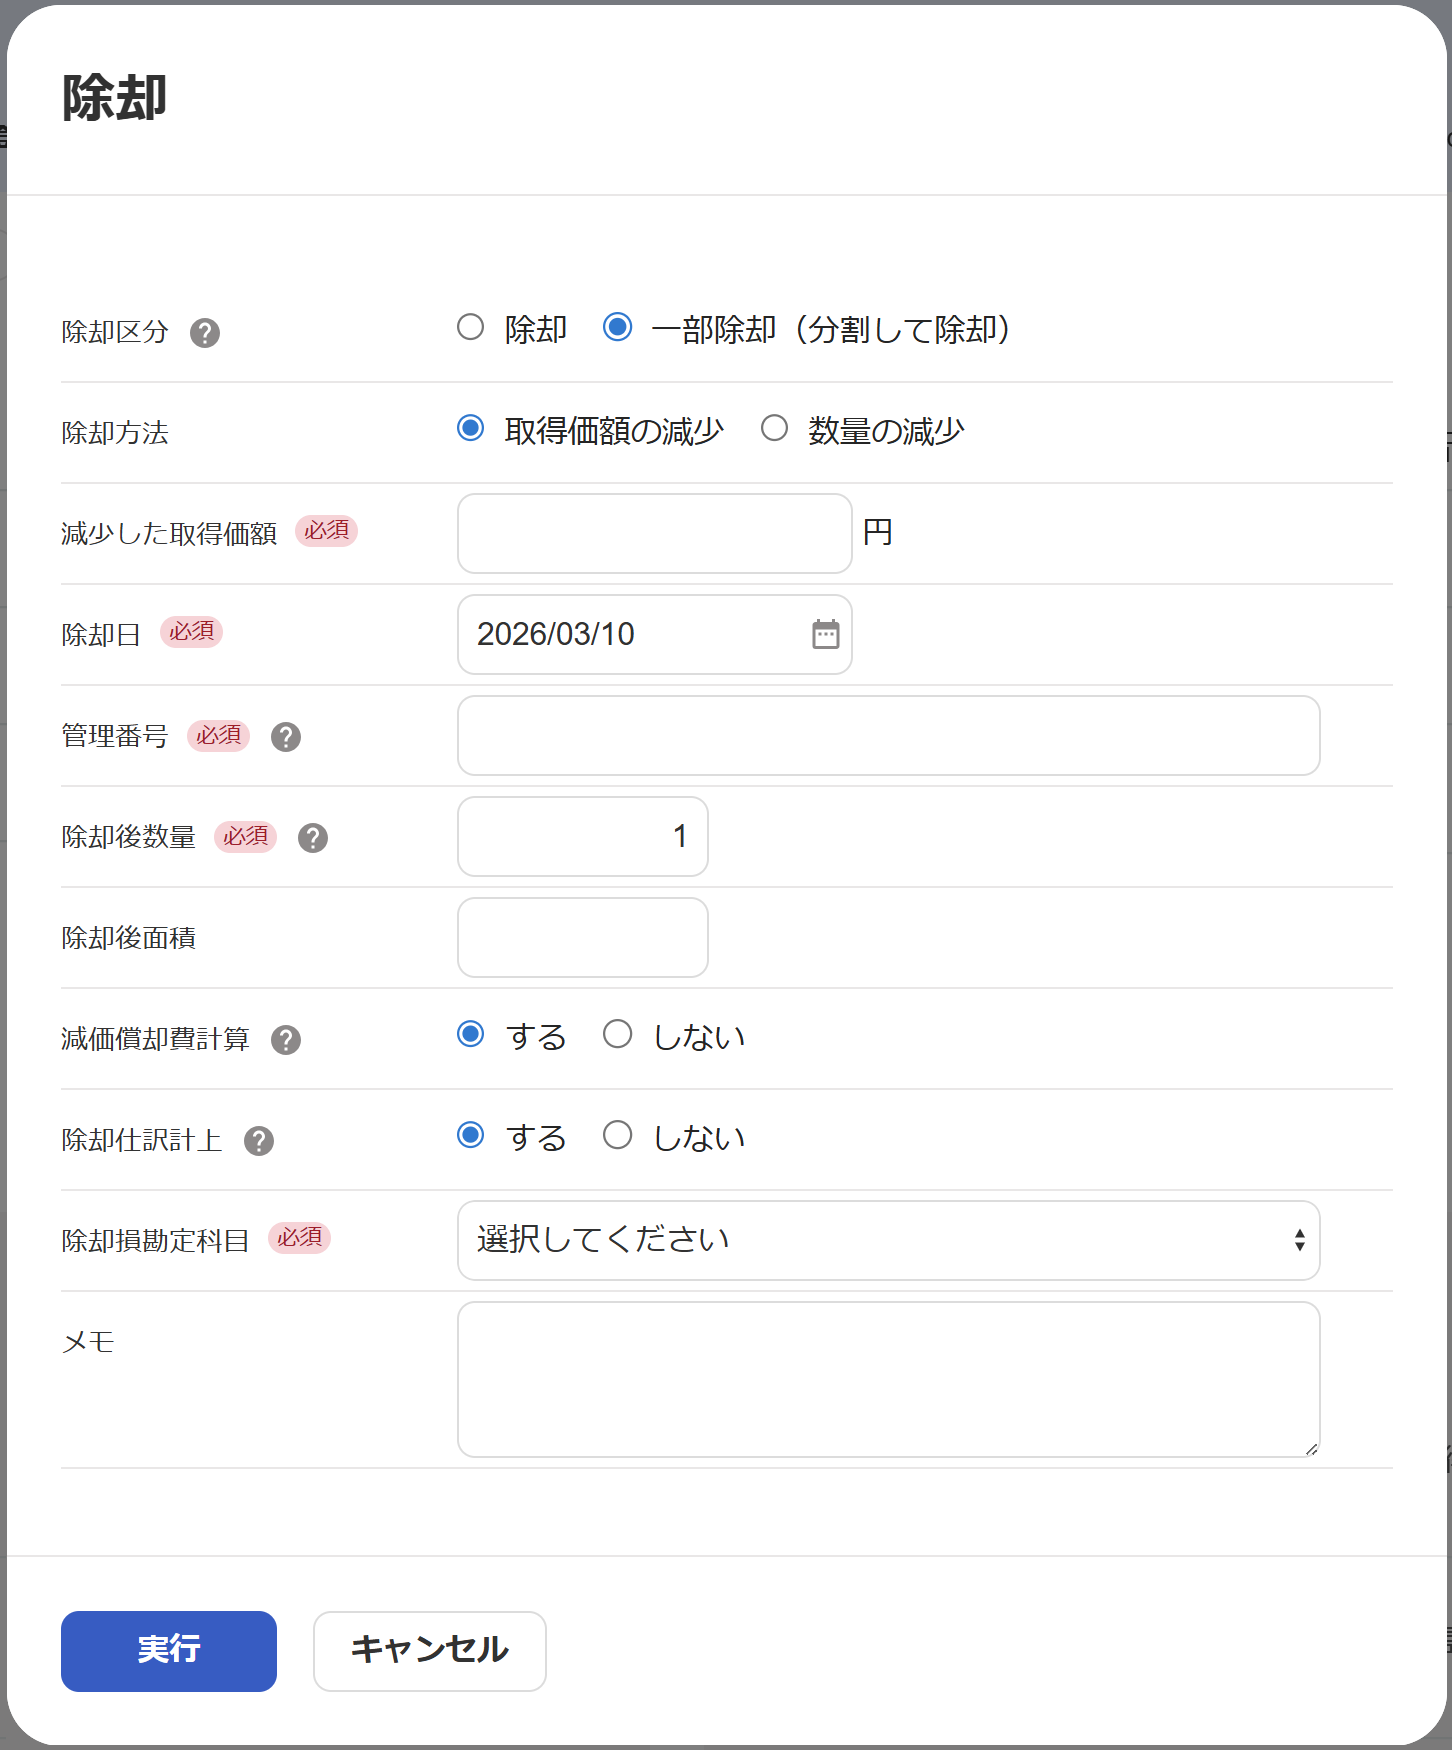Image resolution: width=1452 pixels, height=1750 pixels.
Task: Click 減少した取得価額 yen input field
Action: (655, 533)
